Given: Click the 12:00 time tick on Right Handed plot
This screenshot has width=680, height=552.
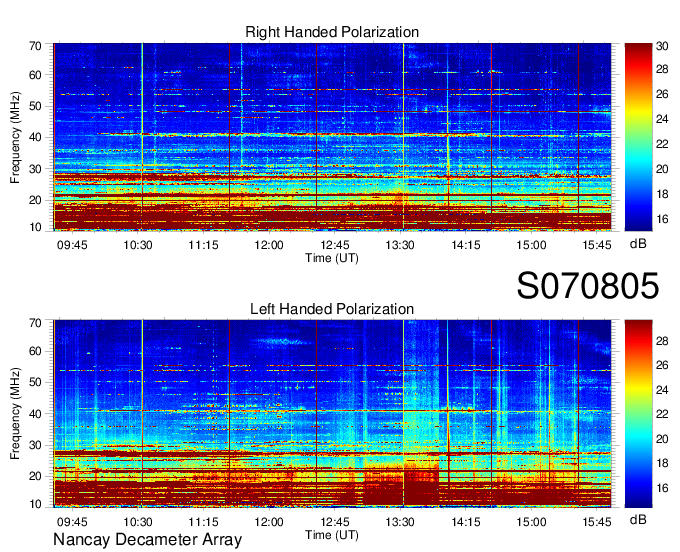Looking at the screenshot, I should click(269, 245).
